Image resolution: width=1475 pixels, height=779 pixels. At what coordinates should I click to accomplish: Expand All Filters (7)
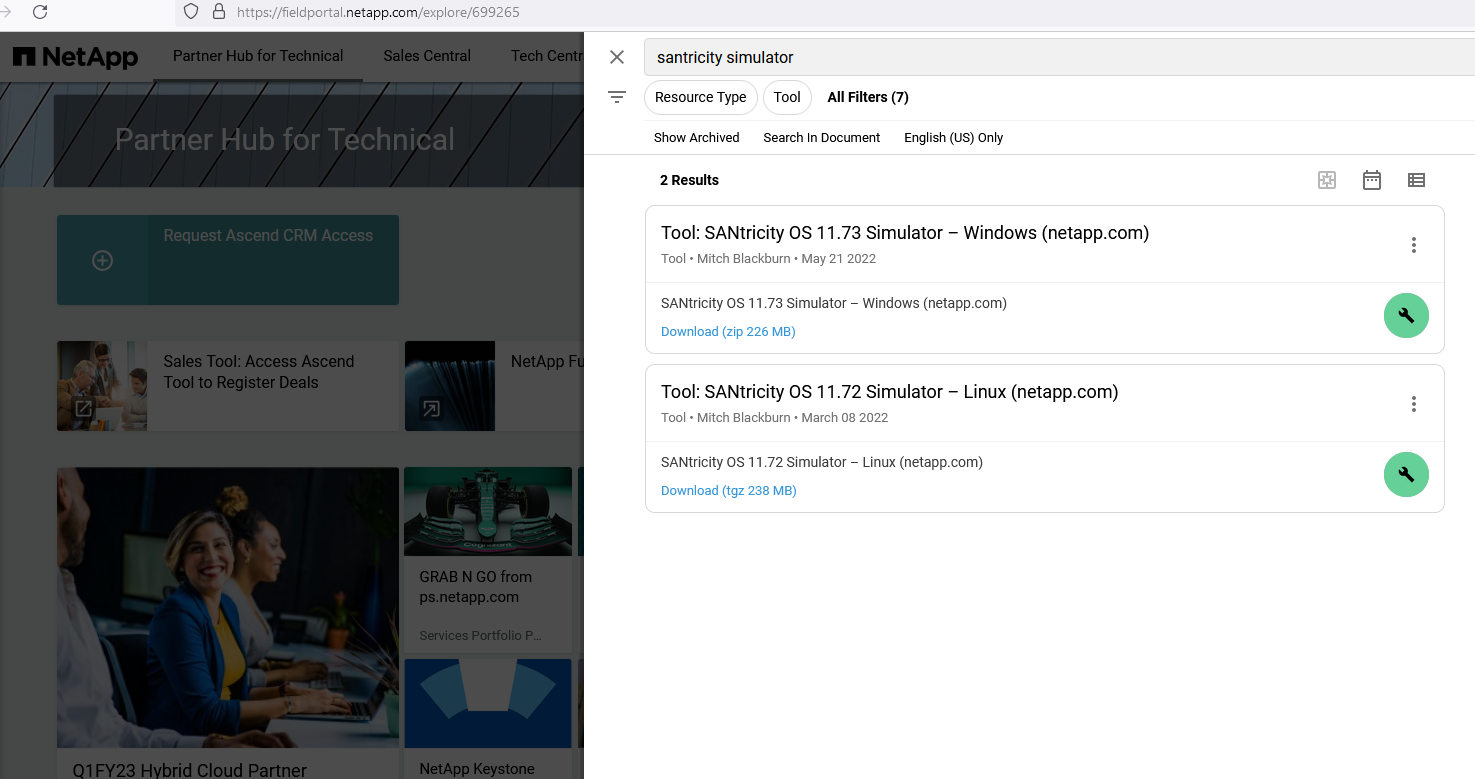click(x=867, y=97)
